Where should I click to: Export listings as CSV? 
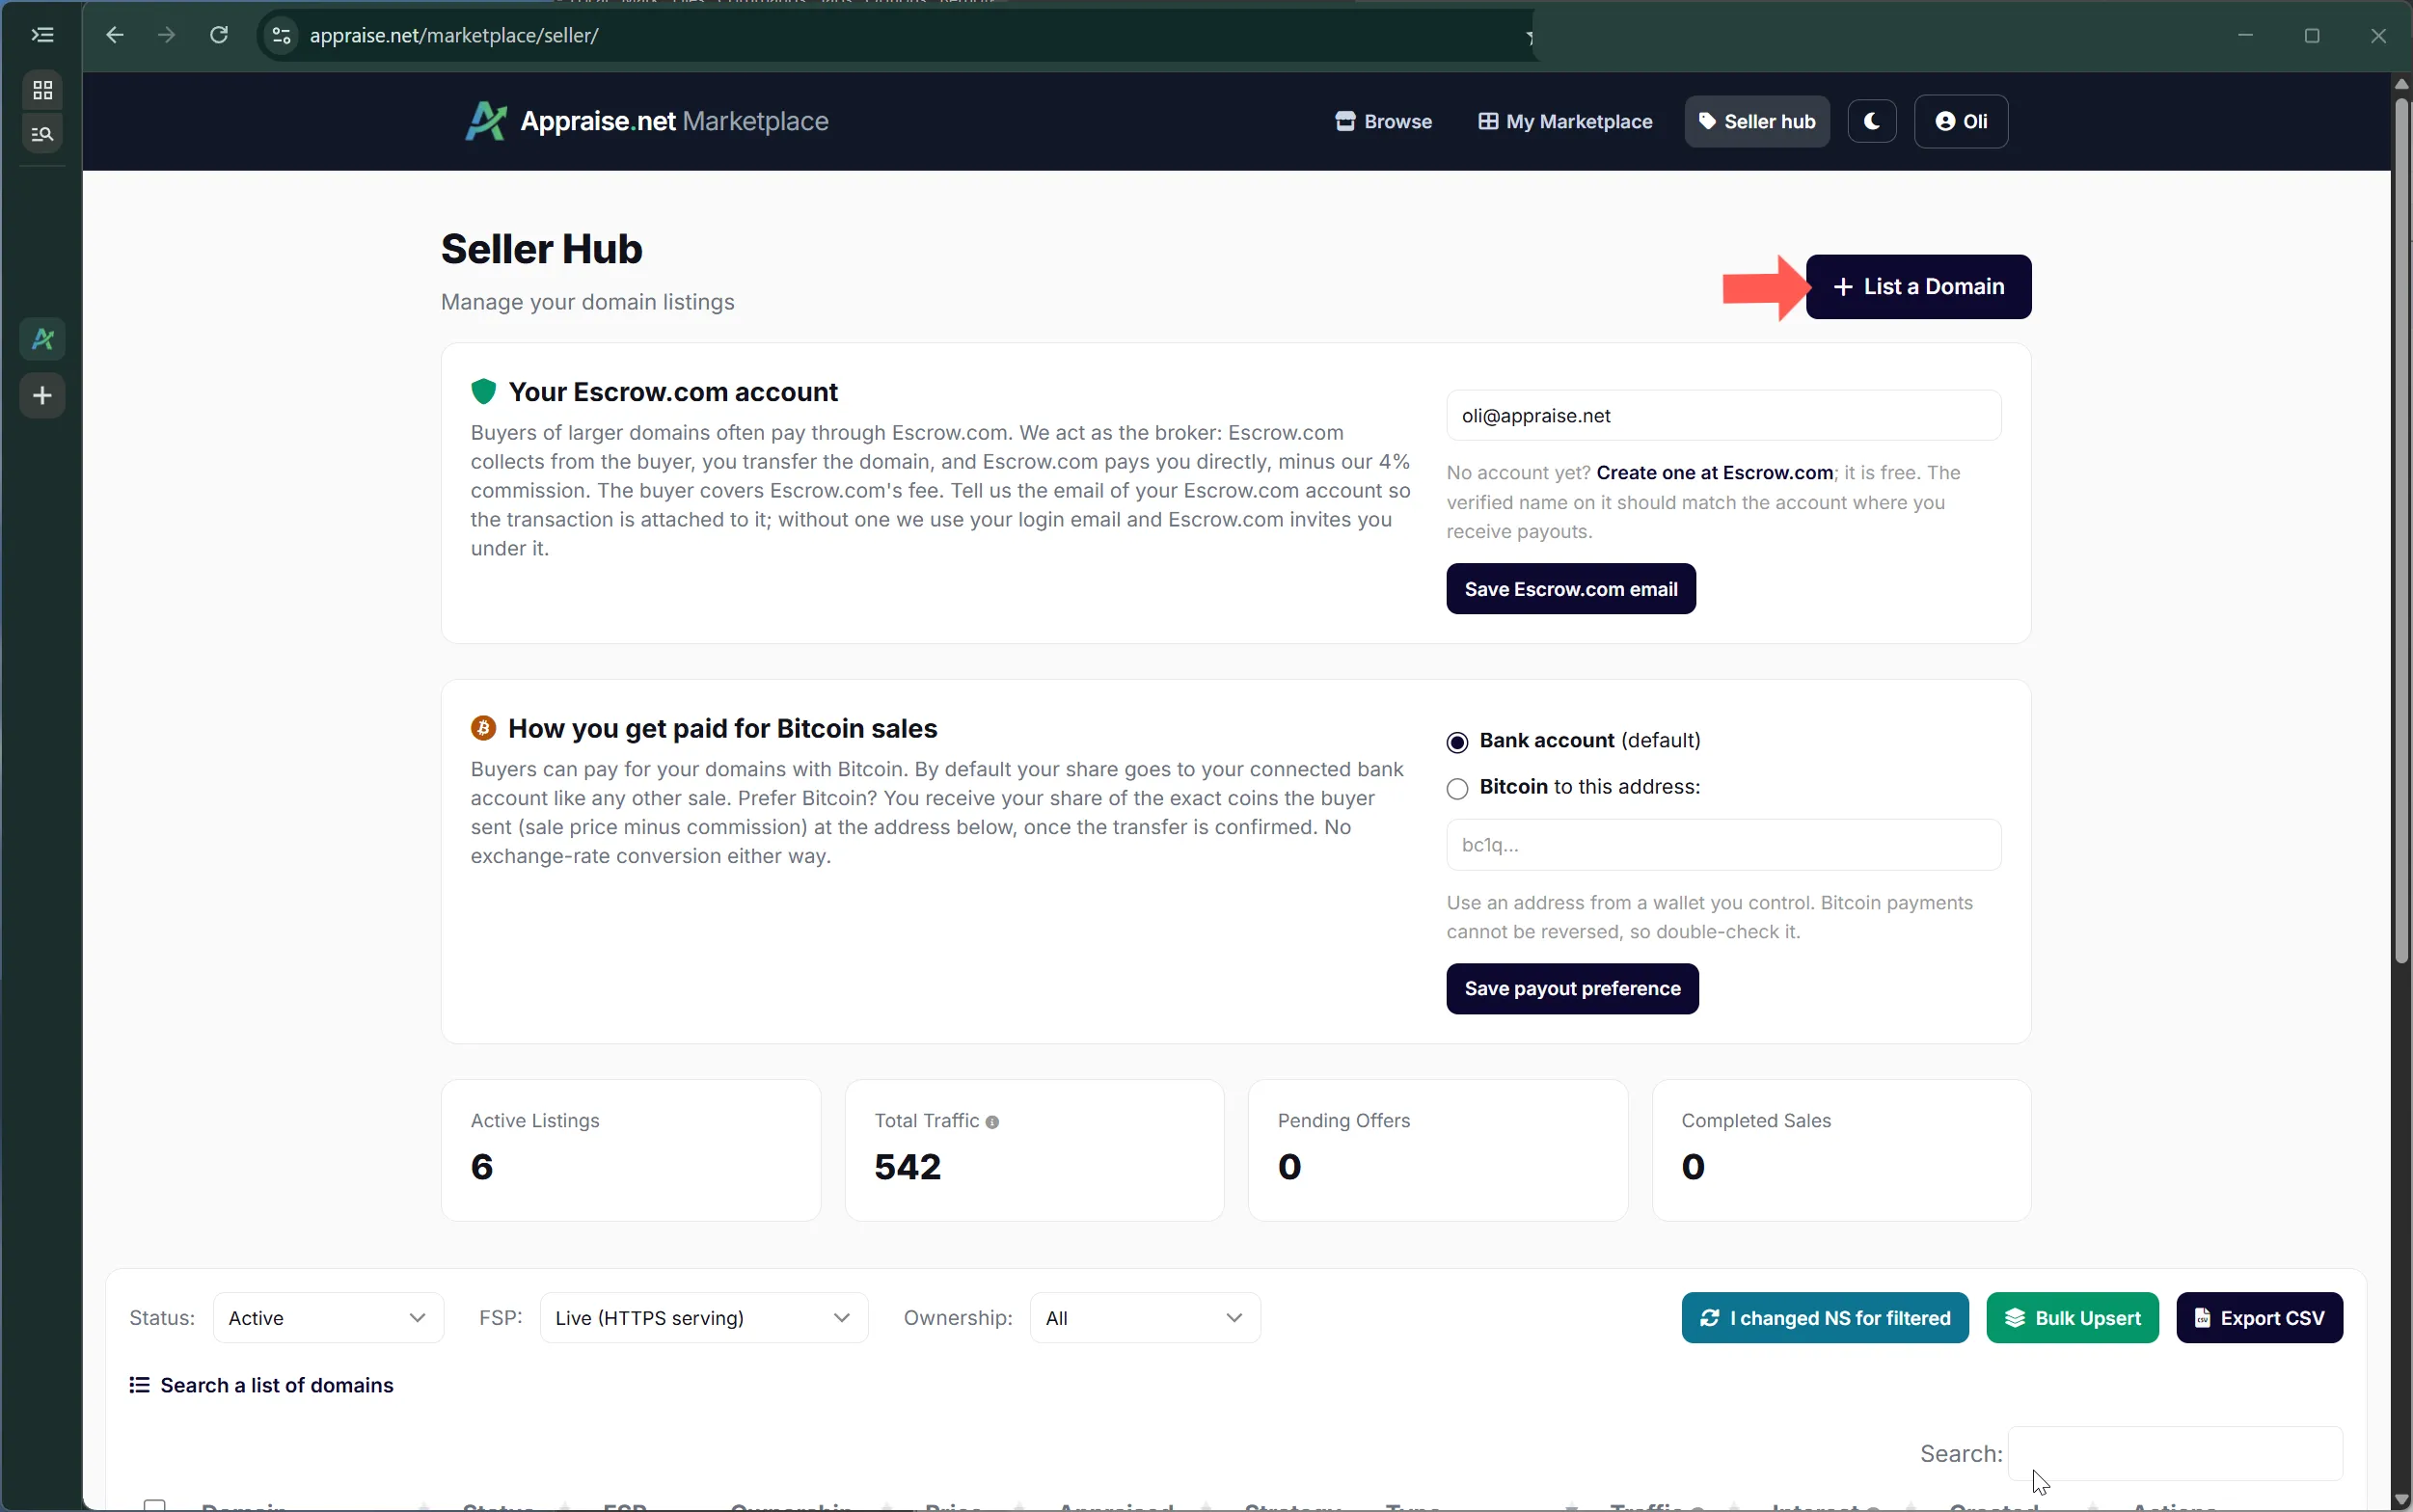pyautogui.click(x=2258, y=1318)
